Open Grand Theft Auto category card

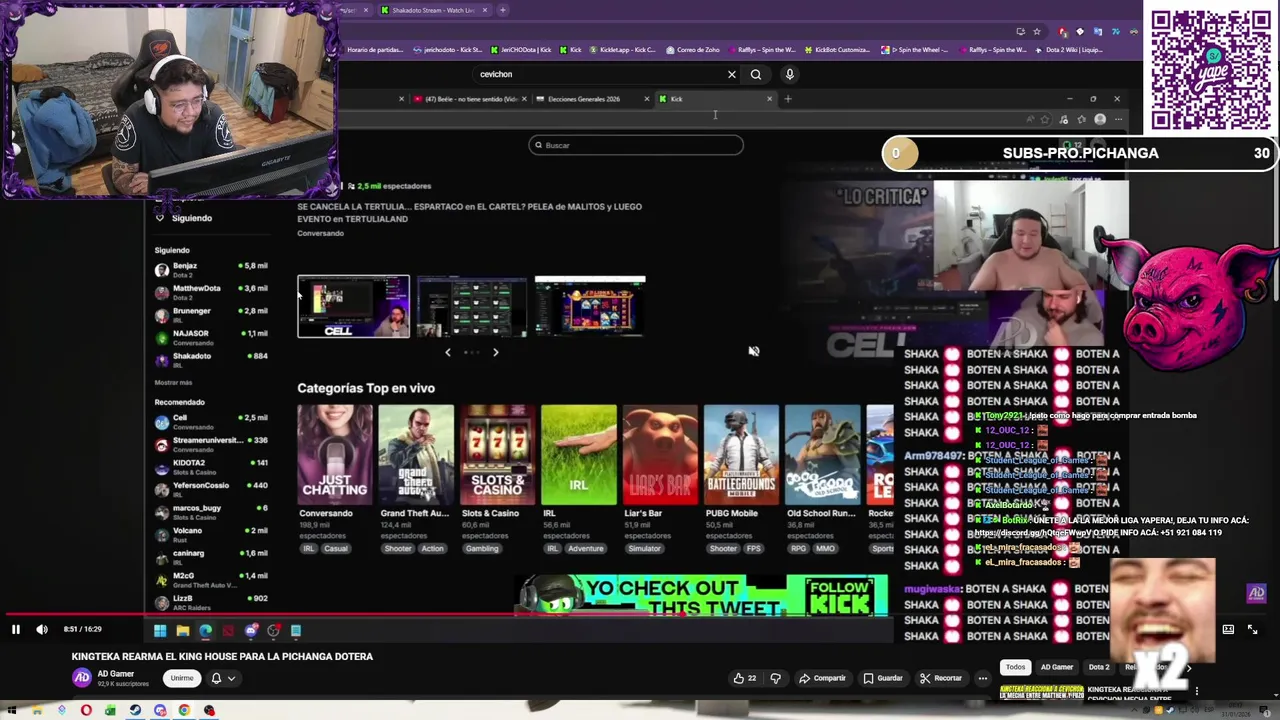tap(416, 455)
